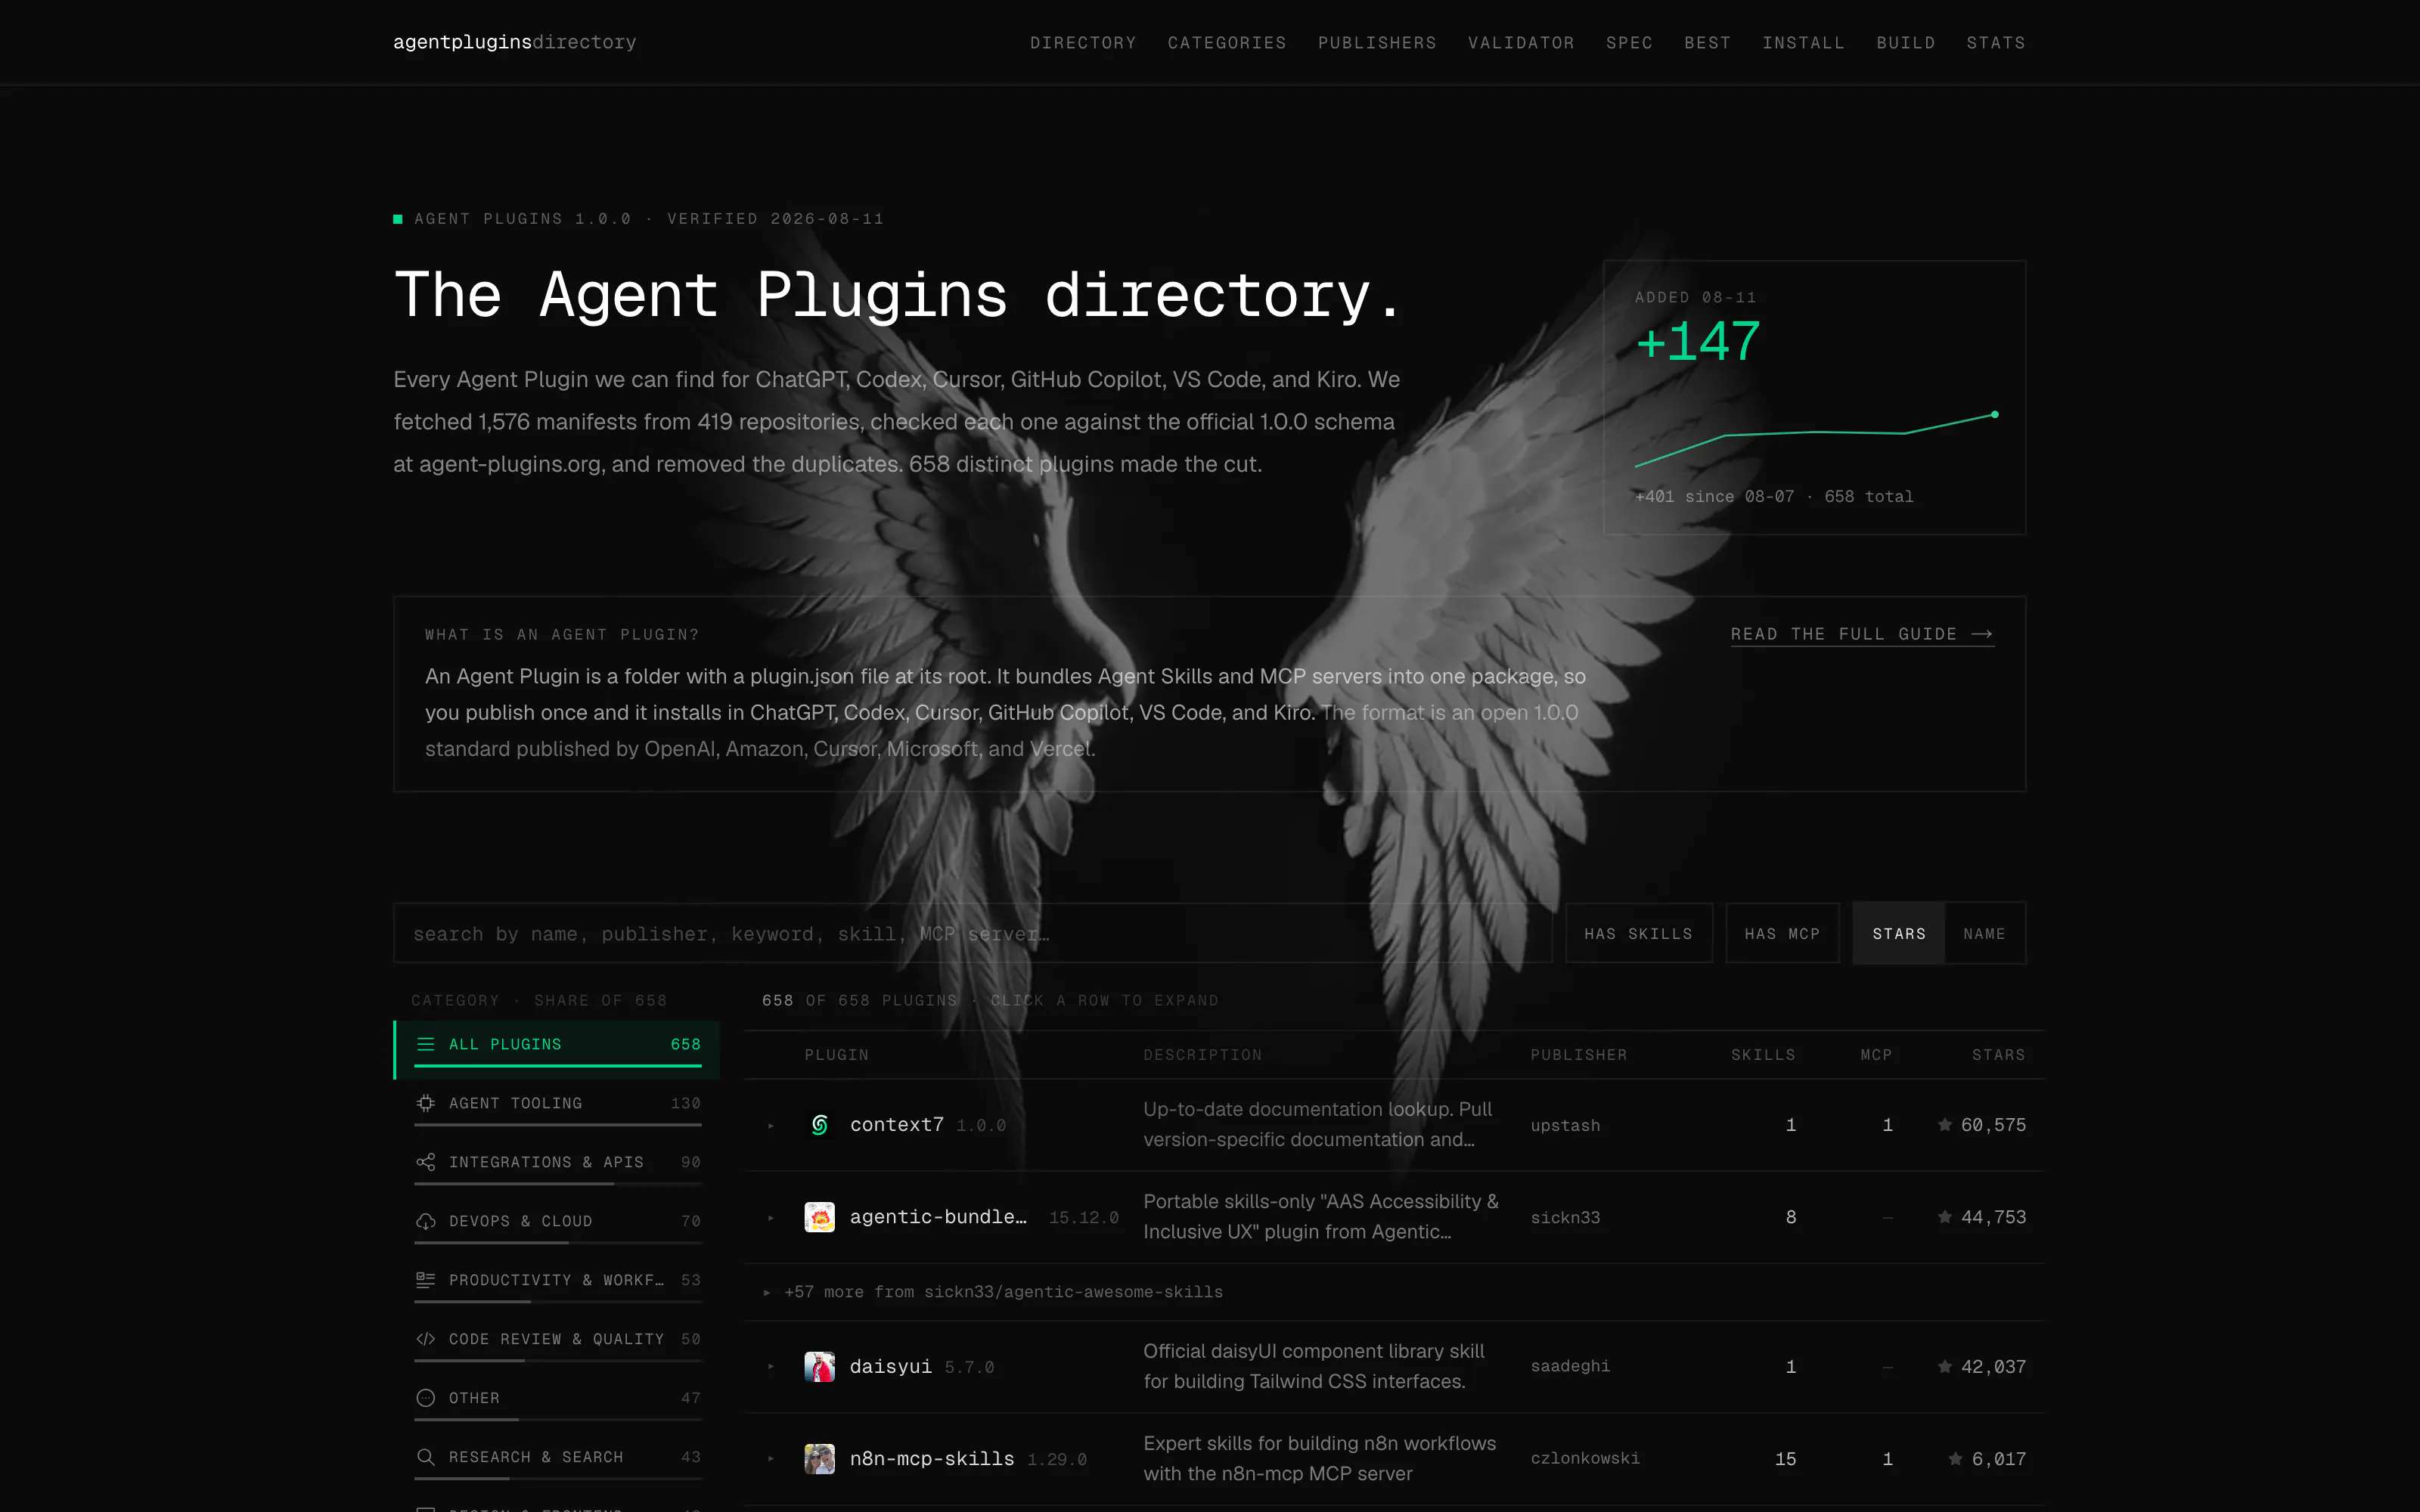Image resolution: width=2420 pixels, height=1512 pixels.
Task: Click the context7 plugin logo
Action: [x=819, y=1125]
